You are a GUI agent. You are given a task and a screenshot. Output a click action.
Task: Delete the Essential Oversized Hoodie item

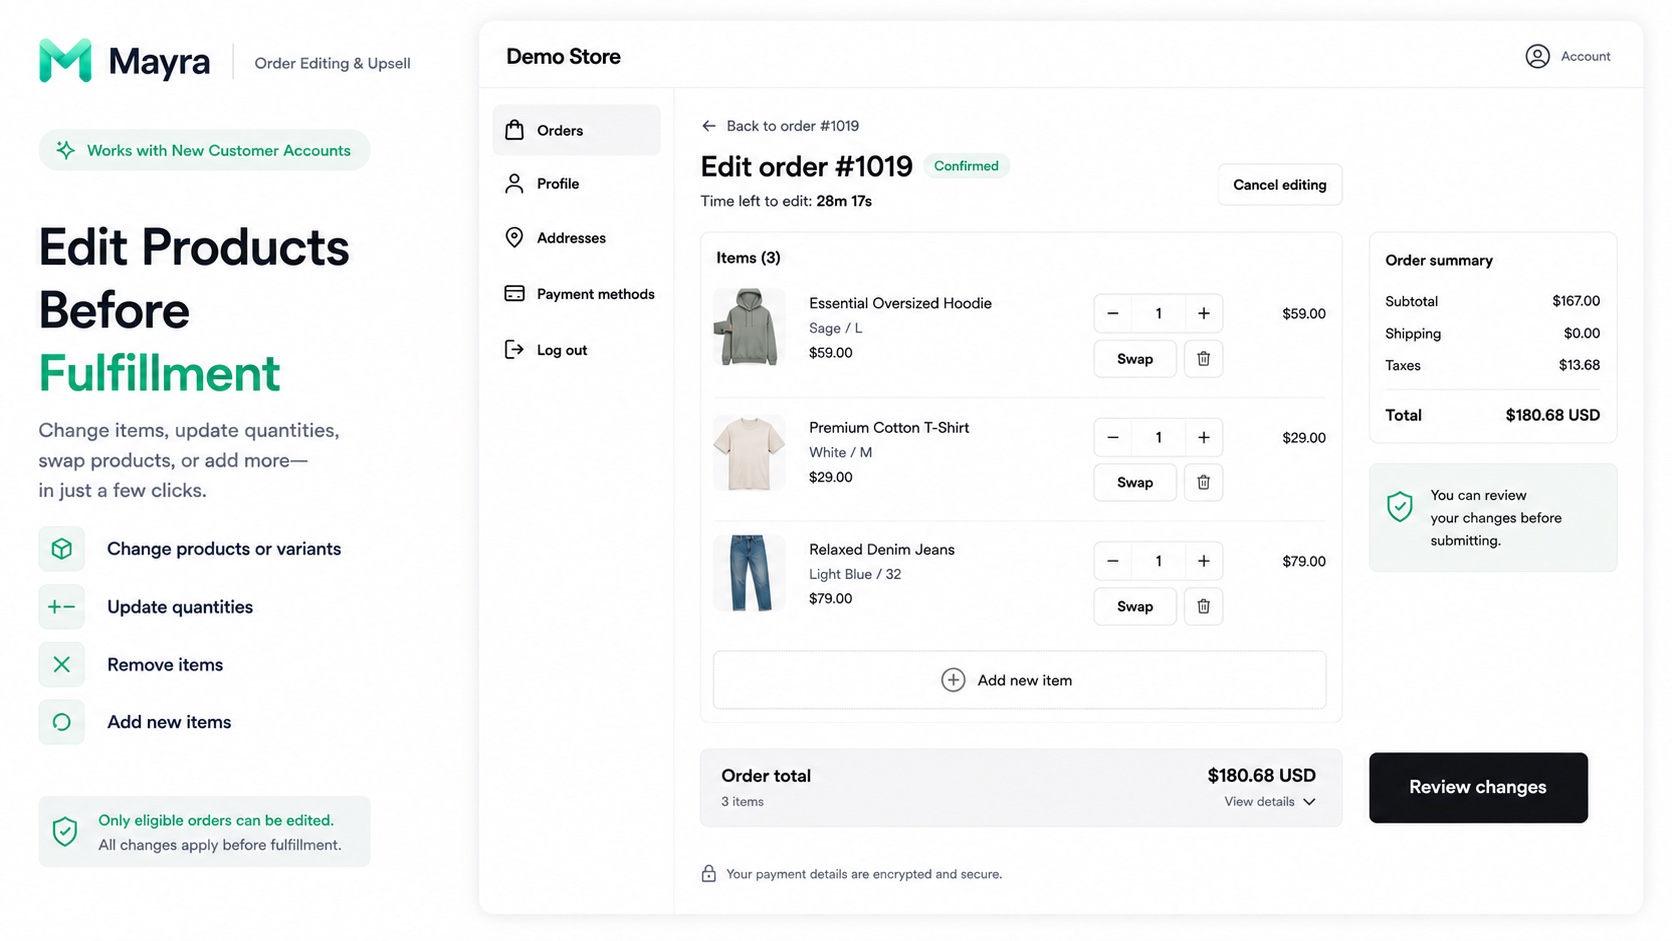pyautogui.click(x=1203, y=359)
